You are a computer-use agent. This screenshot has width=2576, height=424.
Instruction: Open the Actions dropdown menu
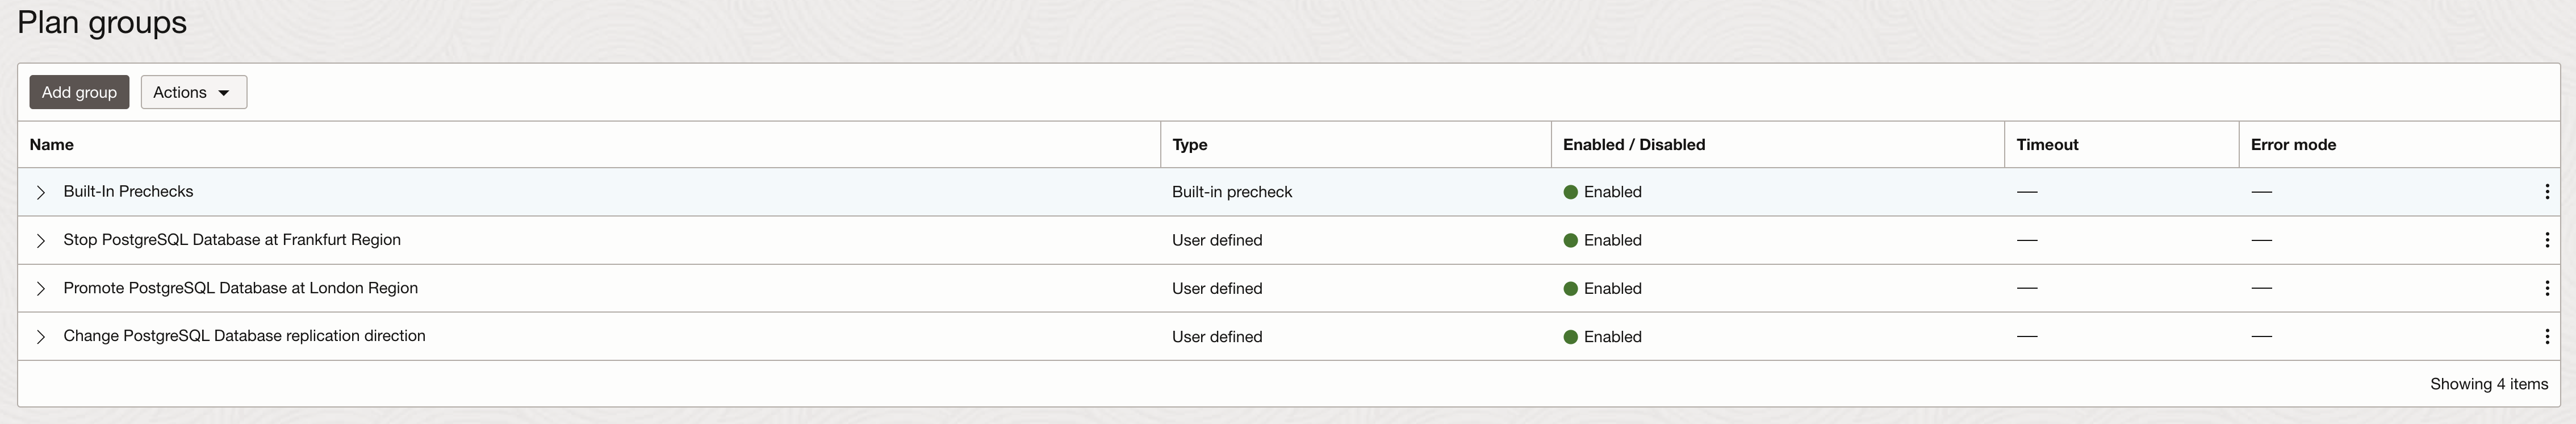click(x=193, y=92)
